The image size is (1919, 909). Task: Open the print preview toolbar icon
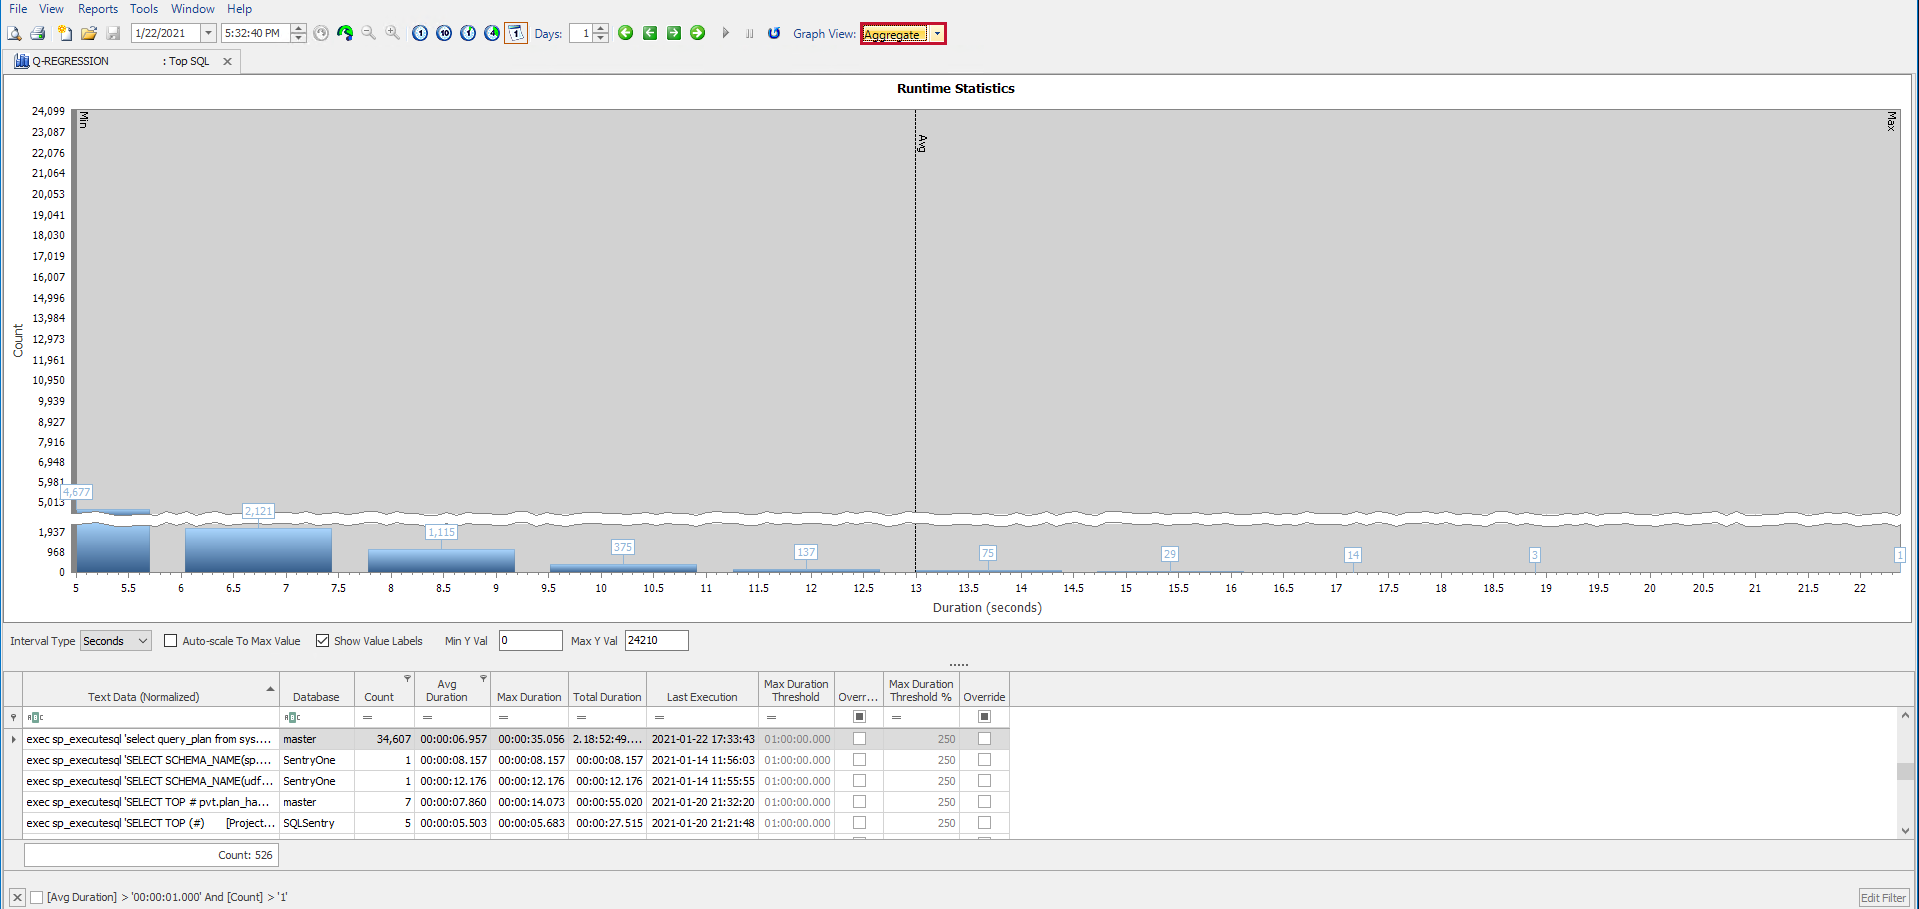point(14,33)
